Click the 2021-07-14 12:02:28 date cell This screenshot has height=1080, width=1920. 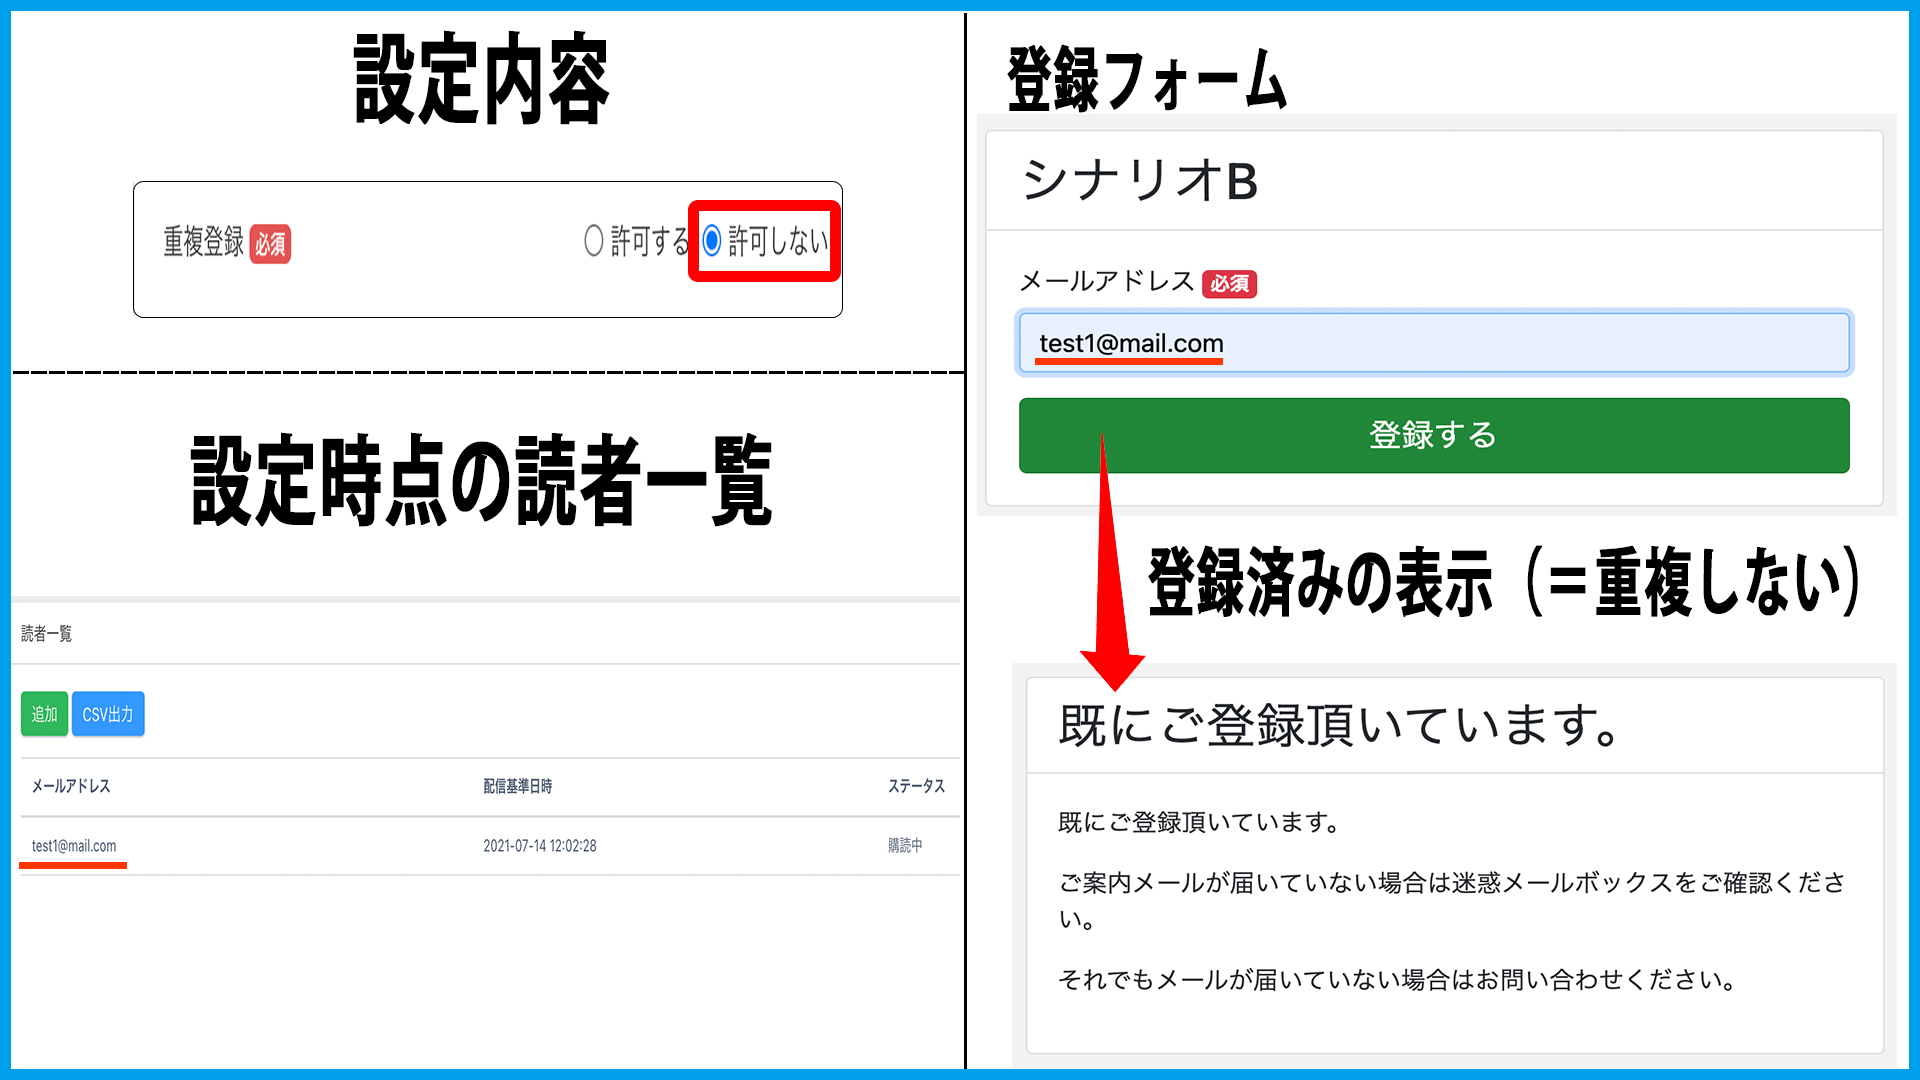pyautogui.click(x=539, y=846)
